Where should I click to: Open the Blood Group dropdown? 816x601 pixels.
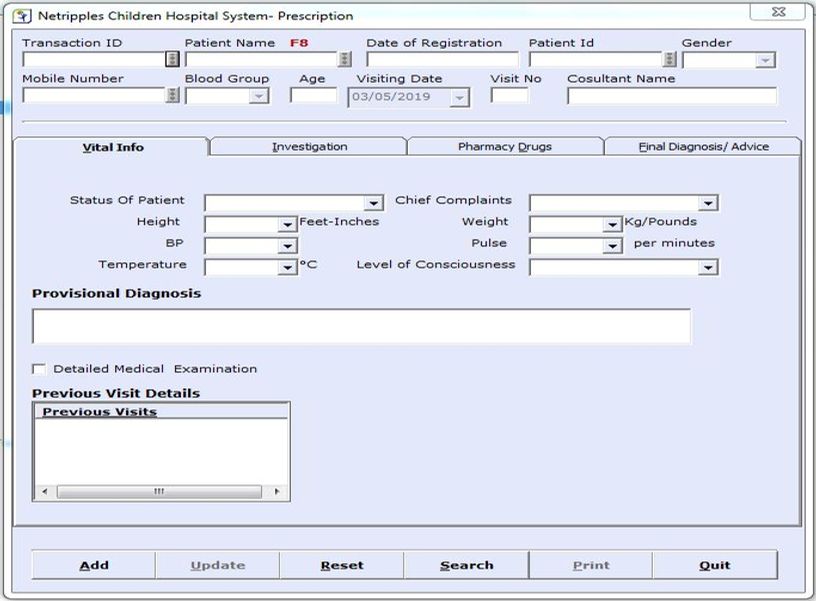[x=258, y=96]
